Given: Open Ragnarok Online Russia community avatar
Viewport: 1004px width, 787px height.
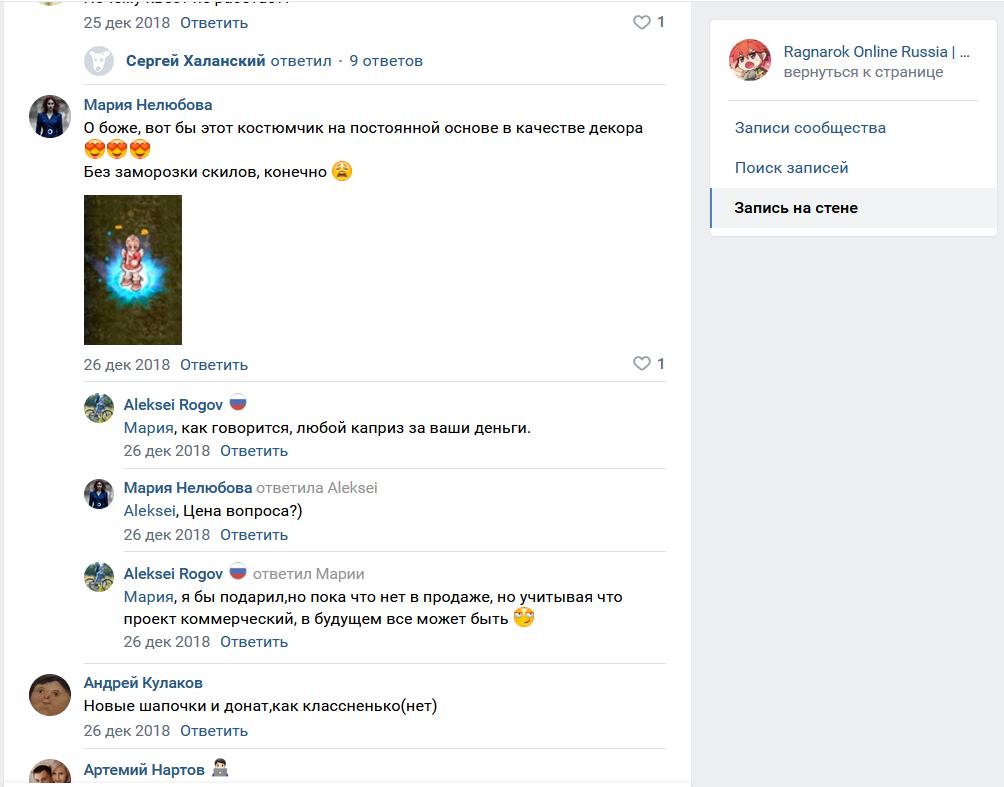Looking at the screenshot, I should 750,60.
